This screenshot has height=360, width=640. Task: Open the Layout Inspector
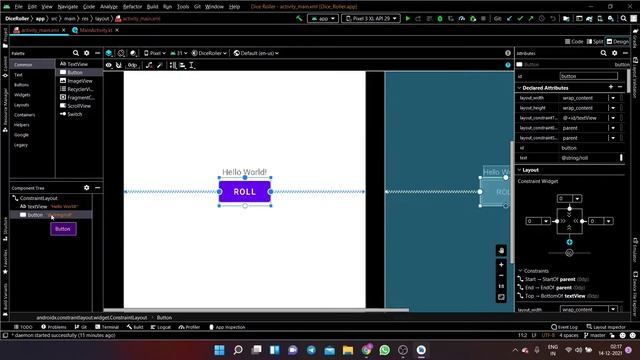(x=606, y=327)
